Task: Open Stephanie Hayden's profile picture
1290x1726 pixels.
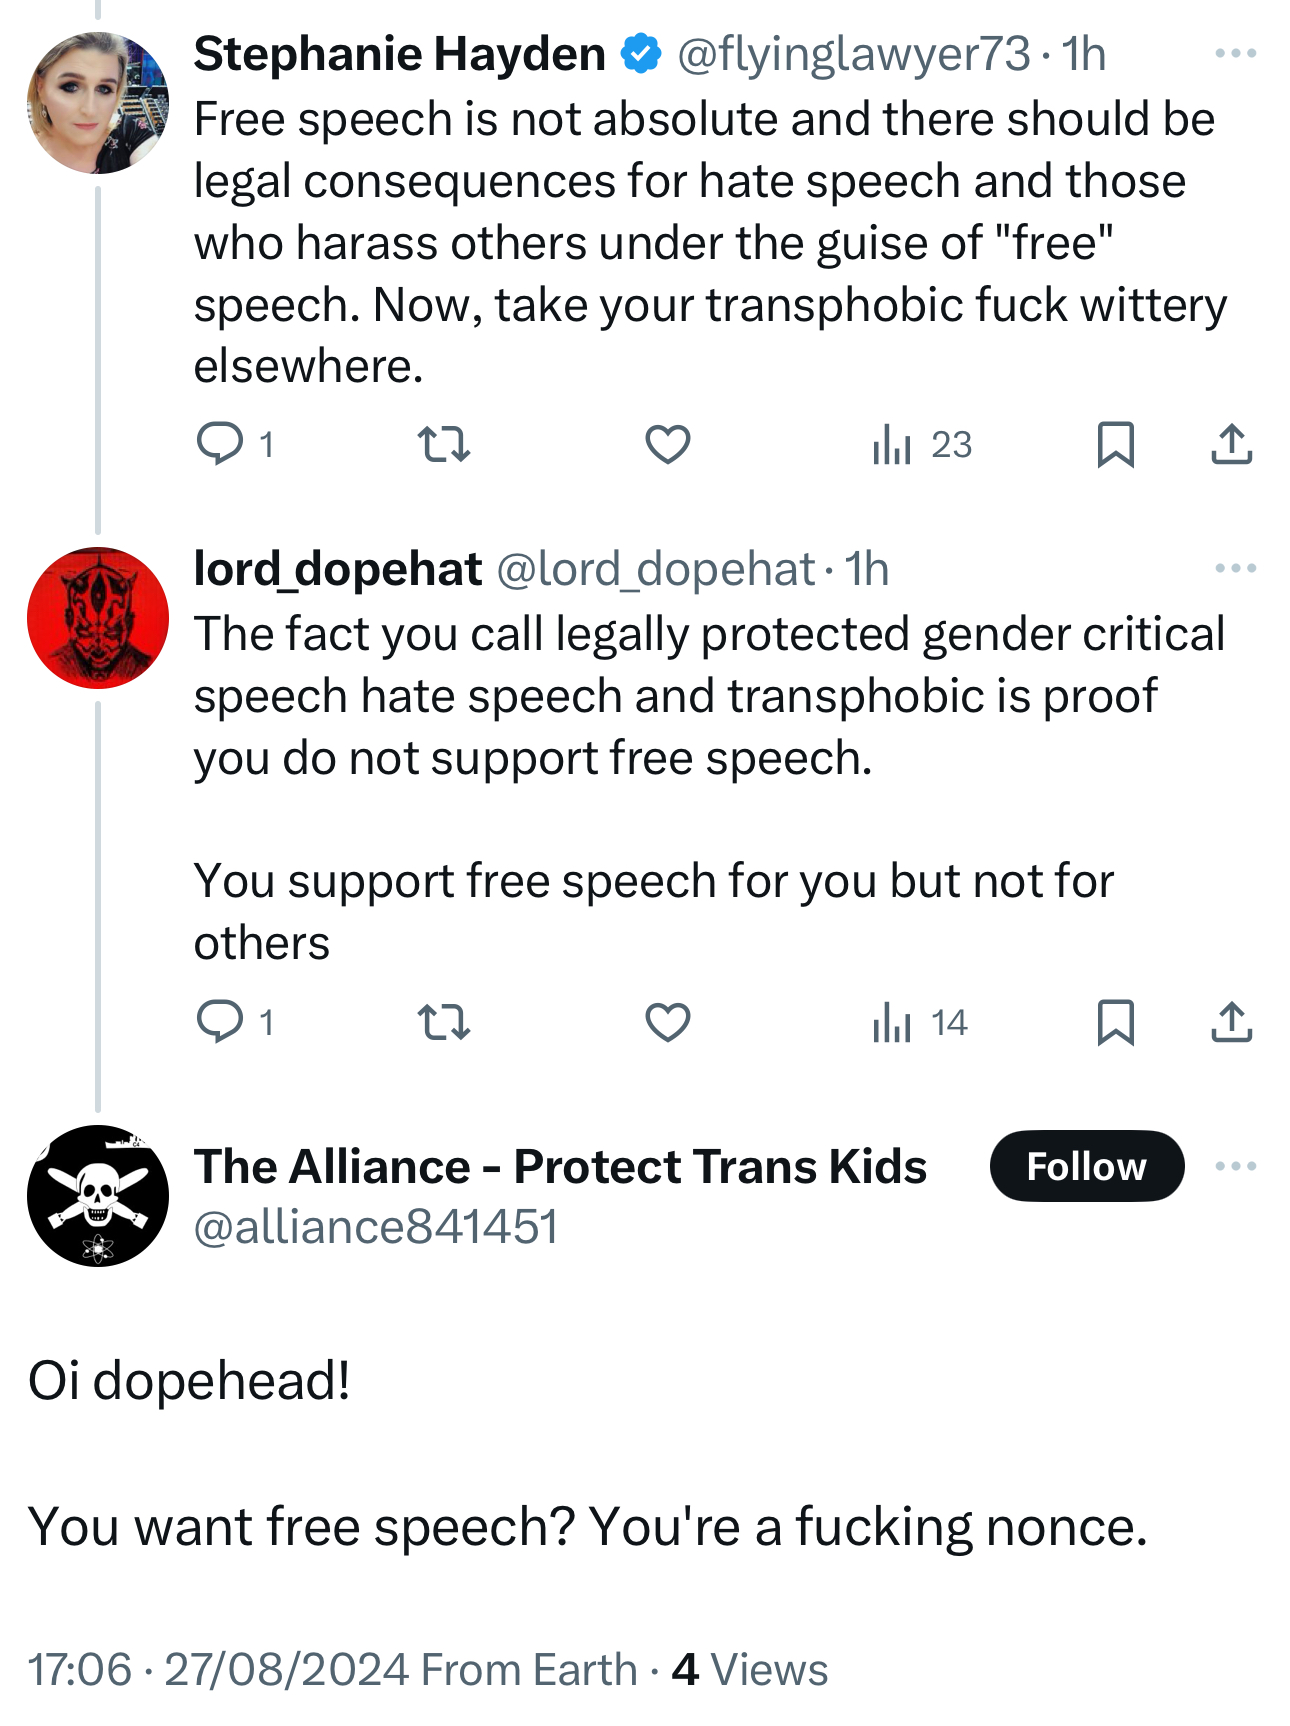Action: (x=98, y=103)
